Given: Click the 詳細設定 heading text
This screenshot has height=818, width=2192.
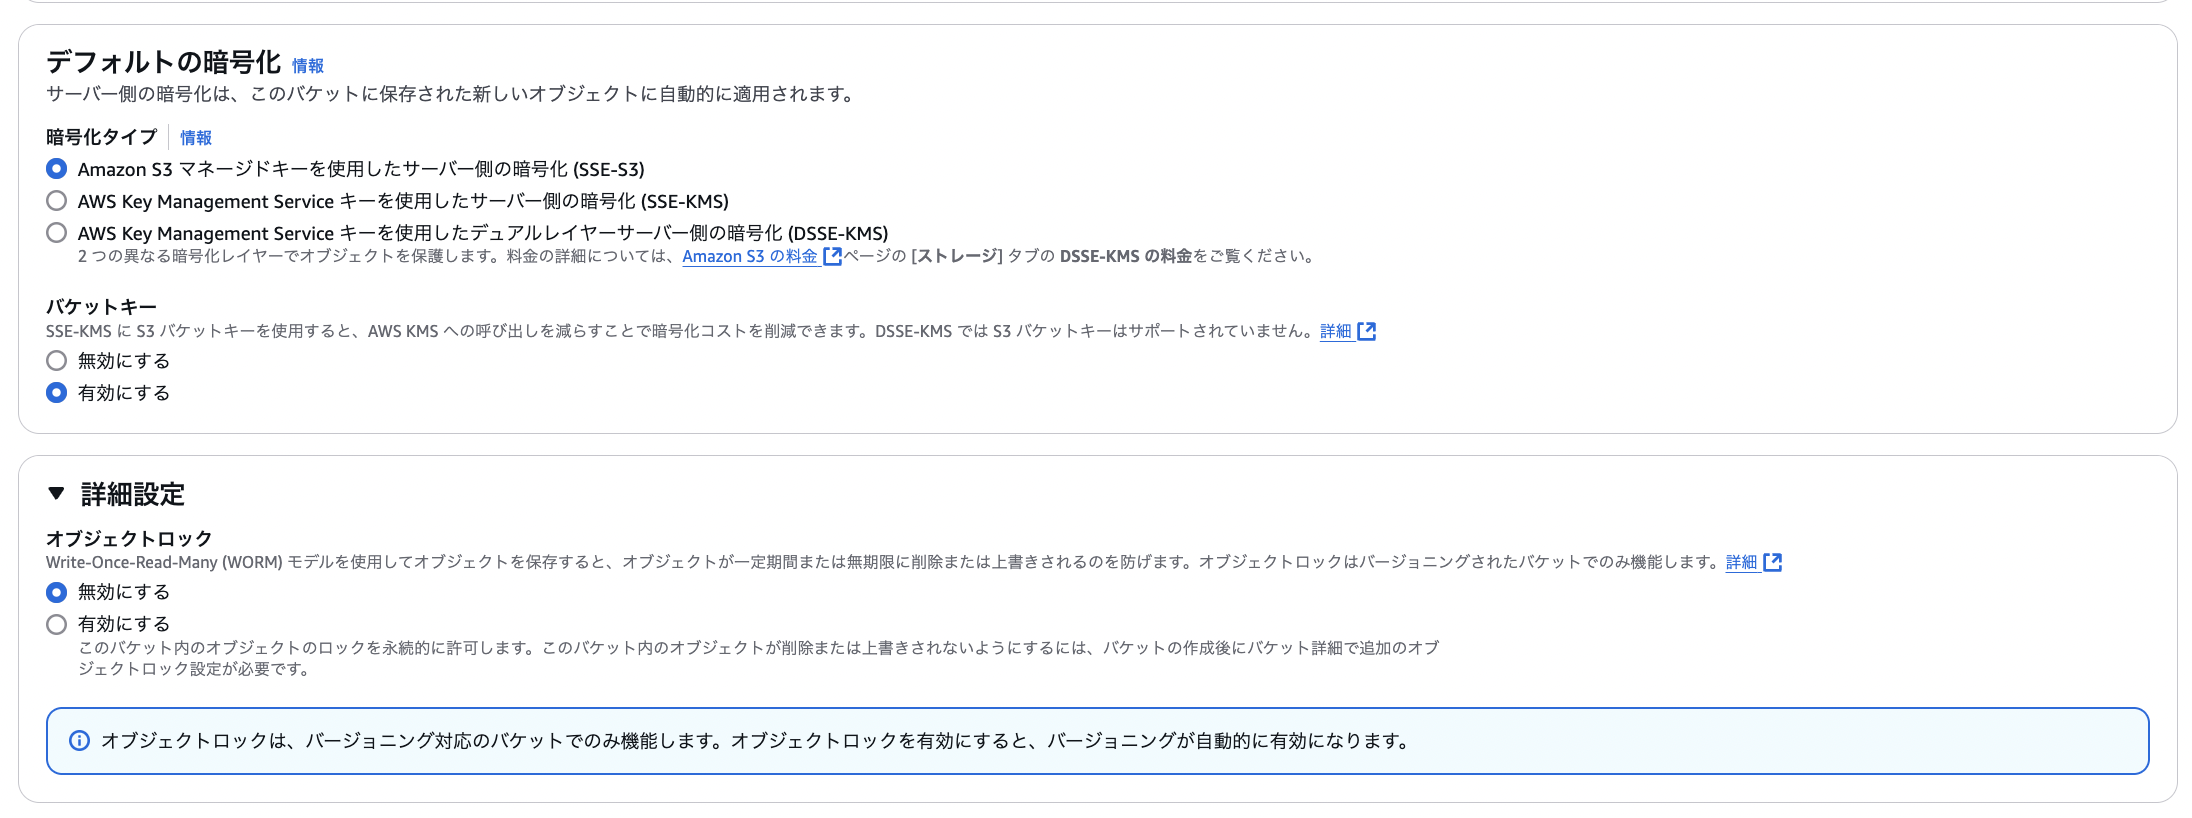Looking at the screenshot, I should click(133, 494).
